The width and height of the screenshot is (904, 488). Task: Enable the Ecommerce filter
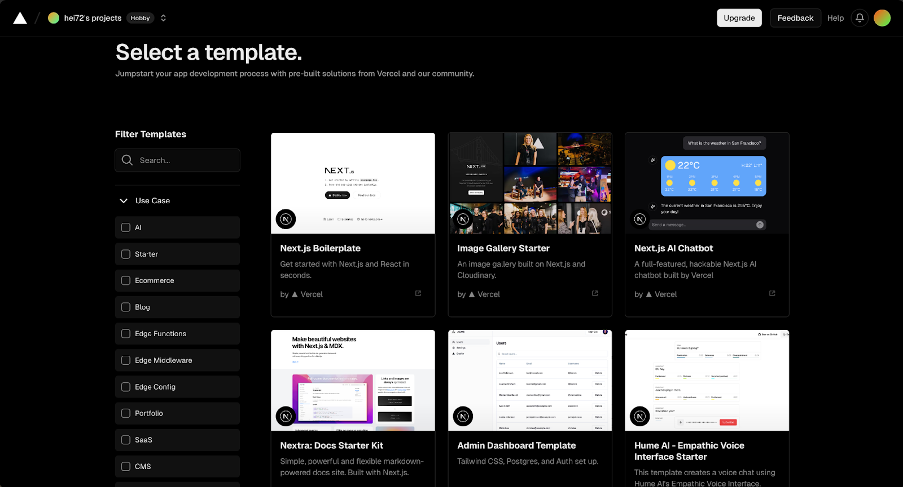click(126, 280)
